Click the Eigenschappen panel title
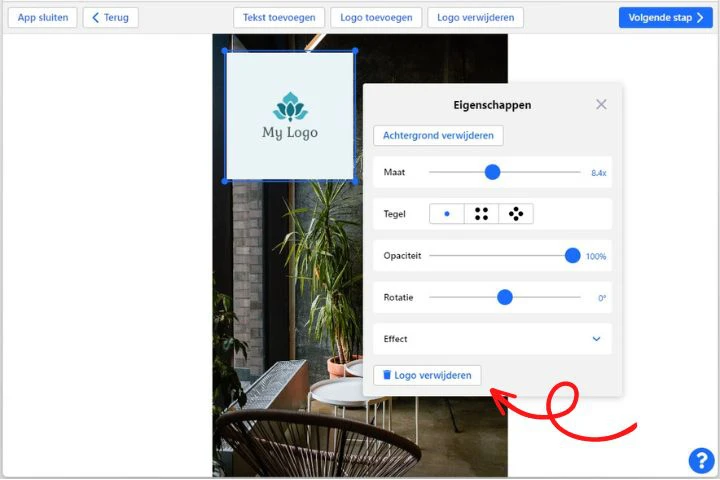Screen dimensions: 720x480 pyautogui.click(x=492, y=105)
